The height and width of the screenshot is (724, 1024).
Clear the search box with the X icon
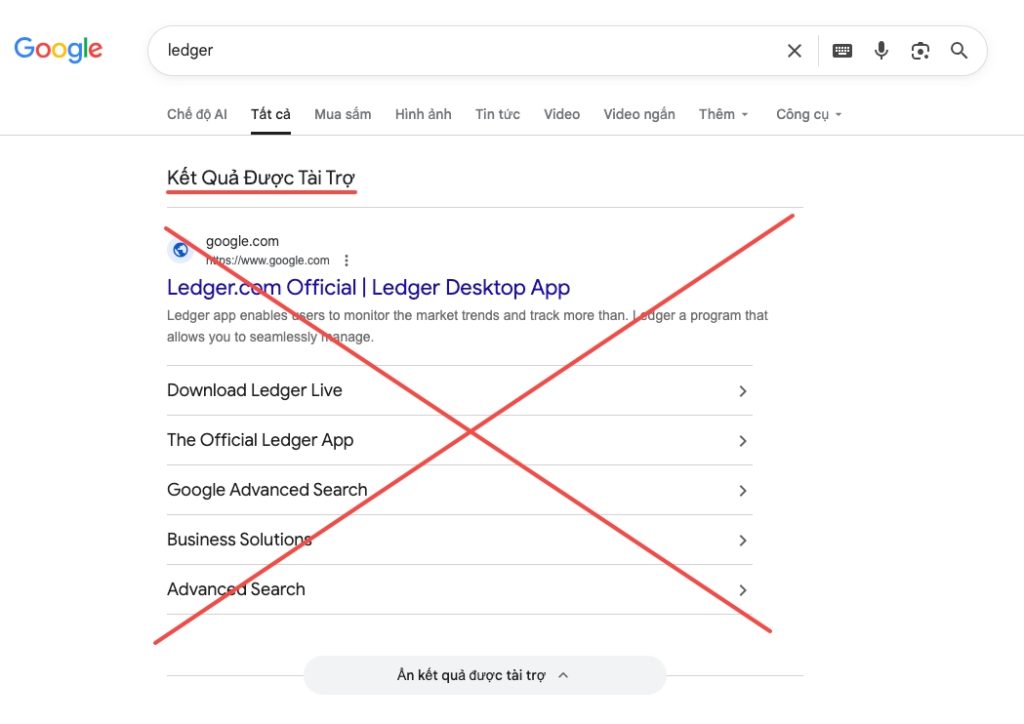pos(794,51)
